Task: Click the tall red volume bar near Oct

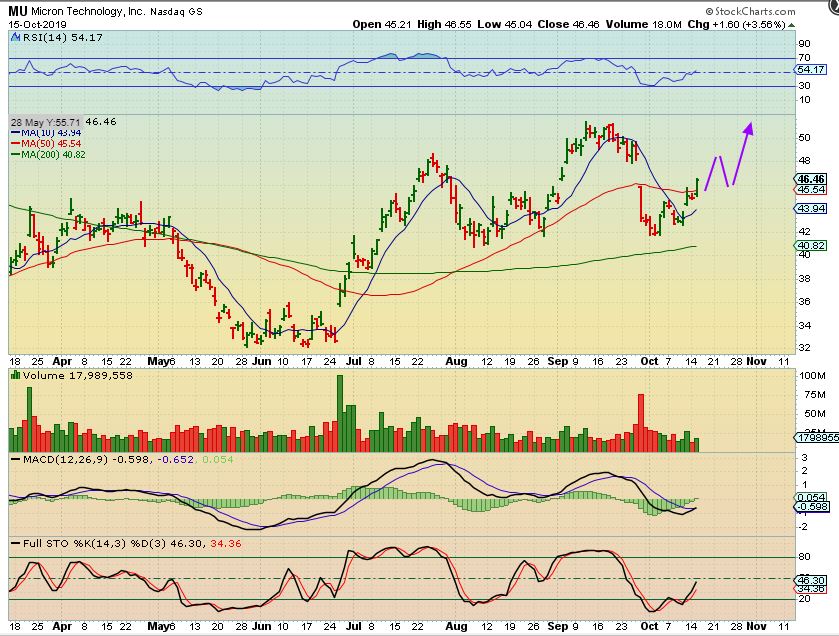Action: pos(641,423)
